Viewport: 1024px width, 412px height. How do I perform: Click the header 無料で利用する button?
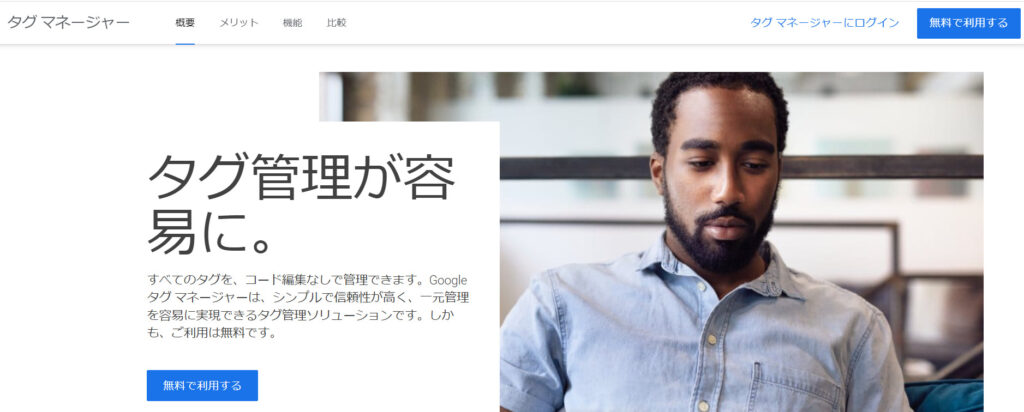968,23
